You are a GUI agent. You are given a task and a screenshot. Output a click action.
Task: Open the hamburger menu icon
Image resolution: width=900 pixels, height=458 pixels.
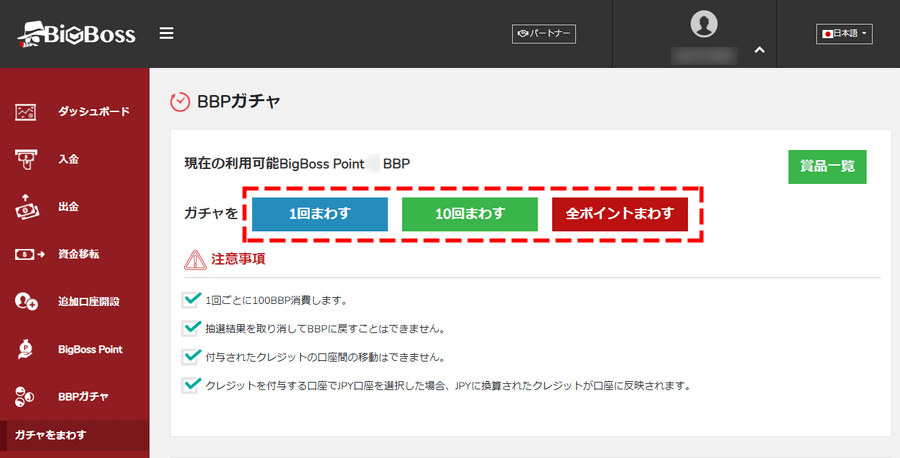[x=166, y=33]
